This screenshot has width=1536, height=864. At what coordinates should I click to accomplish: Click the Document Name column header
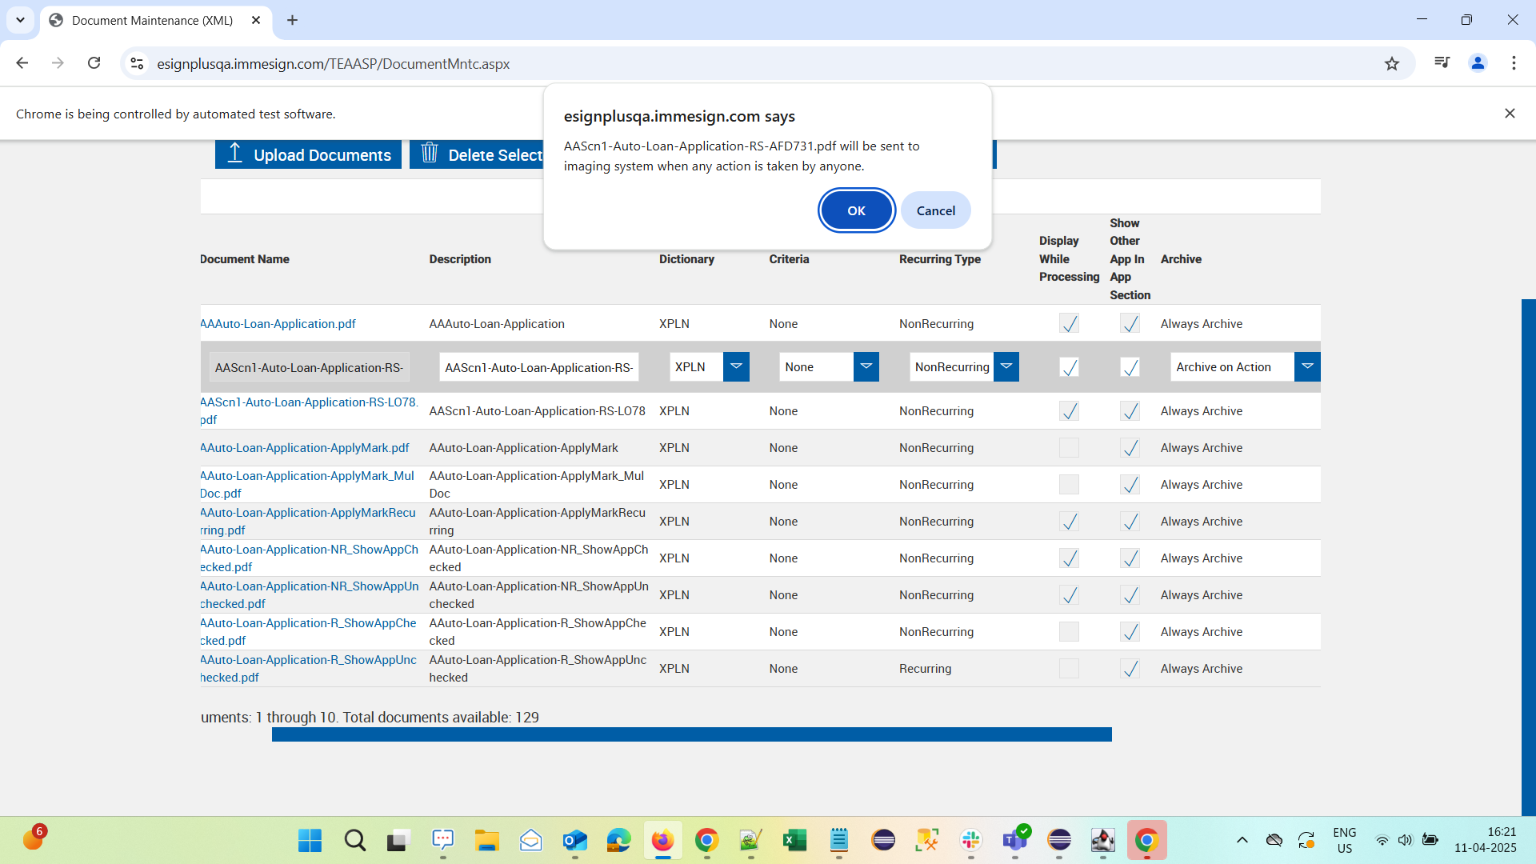tap(245, 259)
